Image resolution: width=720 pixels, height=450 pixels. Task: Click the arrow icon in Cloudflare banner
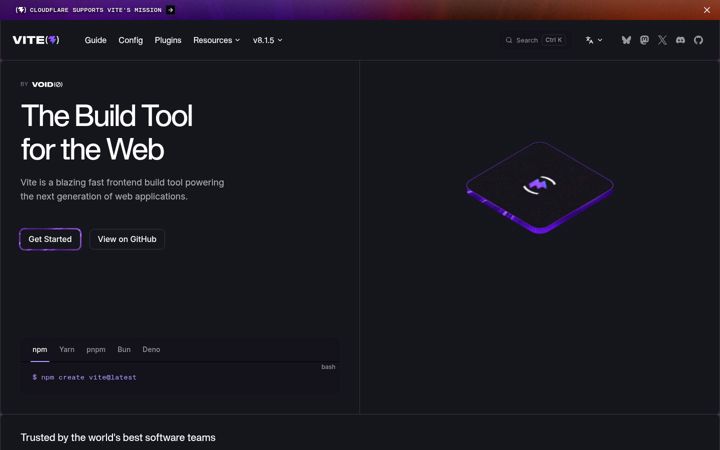click(170, 10)
